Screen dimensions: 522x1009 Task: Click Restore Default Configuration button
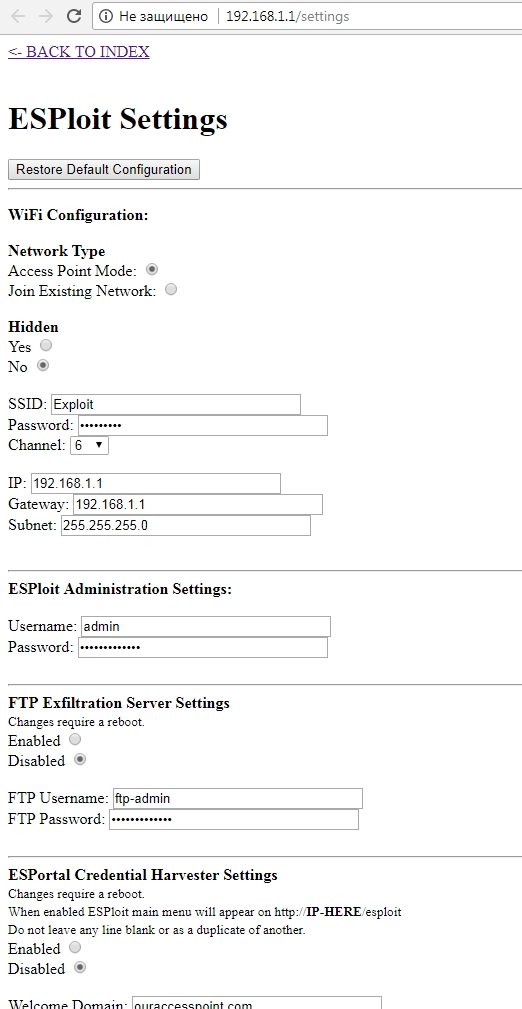pos(104,169)
